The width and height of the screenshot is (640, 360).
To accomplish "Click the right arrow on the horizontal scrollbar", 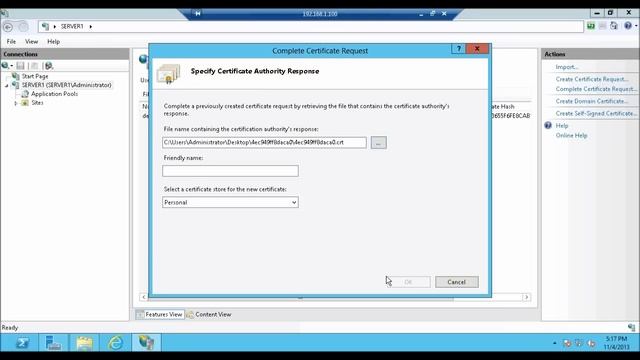I will (527, 297).
